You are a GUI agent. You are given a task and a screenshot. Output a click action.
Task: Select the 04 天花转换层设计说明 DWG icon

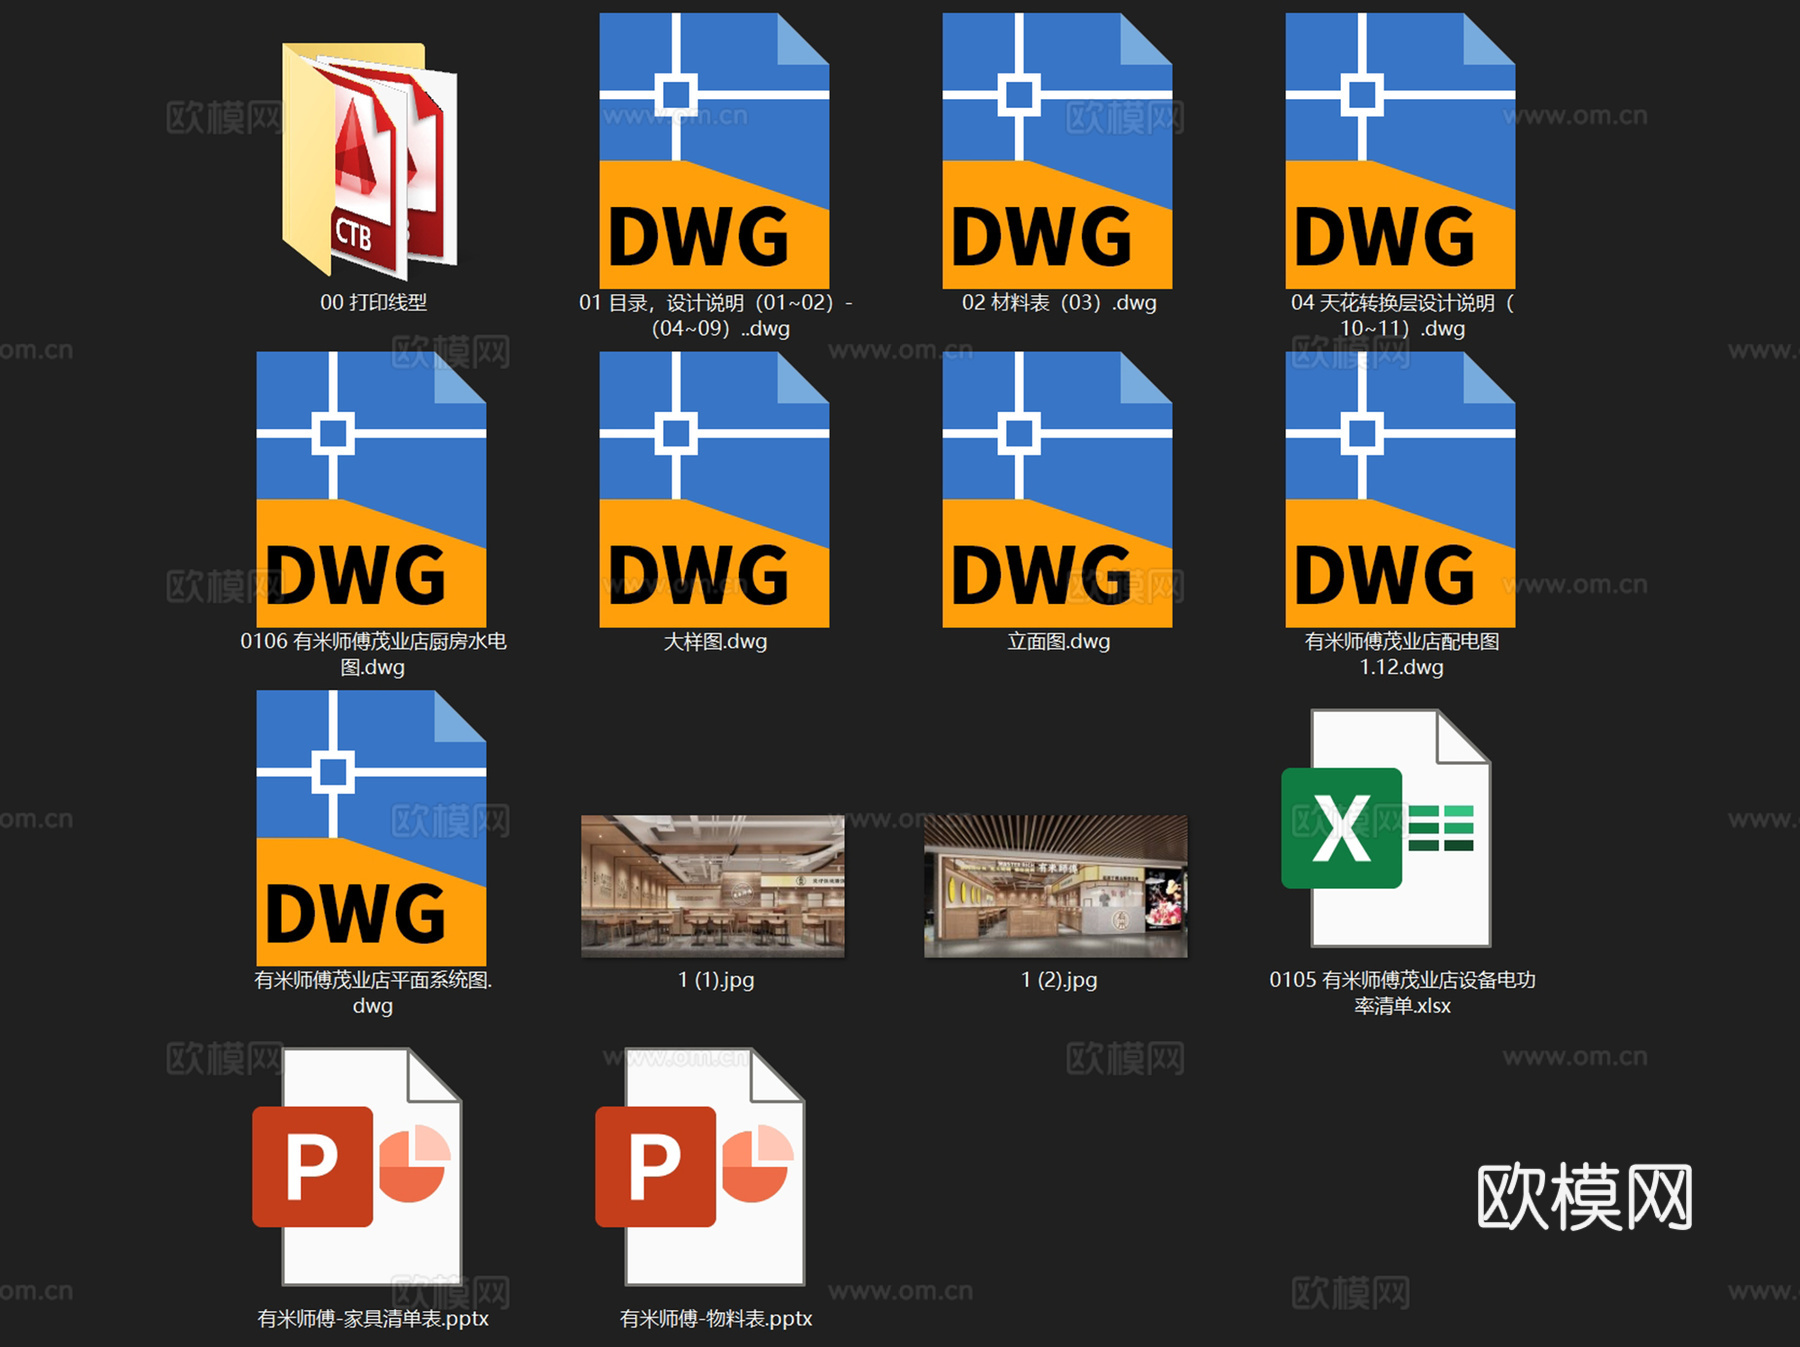1400,151
